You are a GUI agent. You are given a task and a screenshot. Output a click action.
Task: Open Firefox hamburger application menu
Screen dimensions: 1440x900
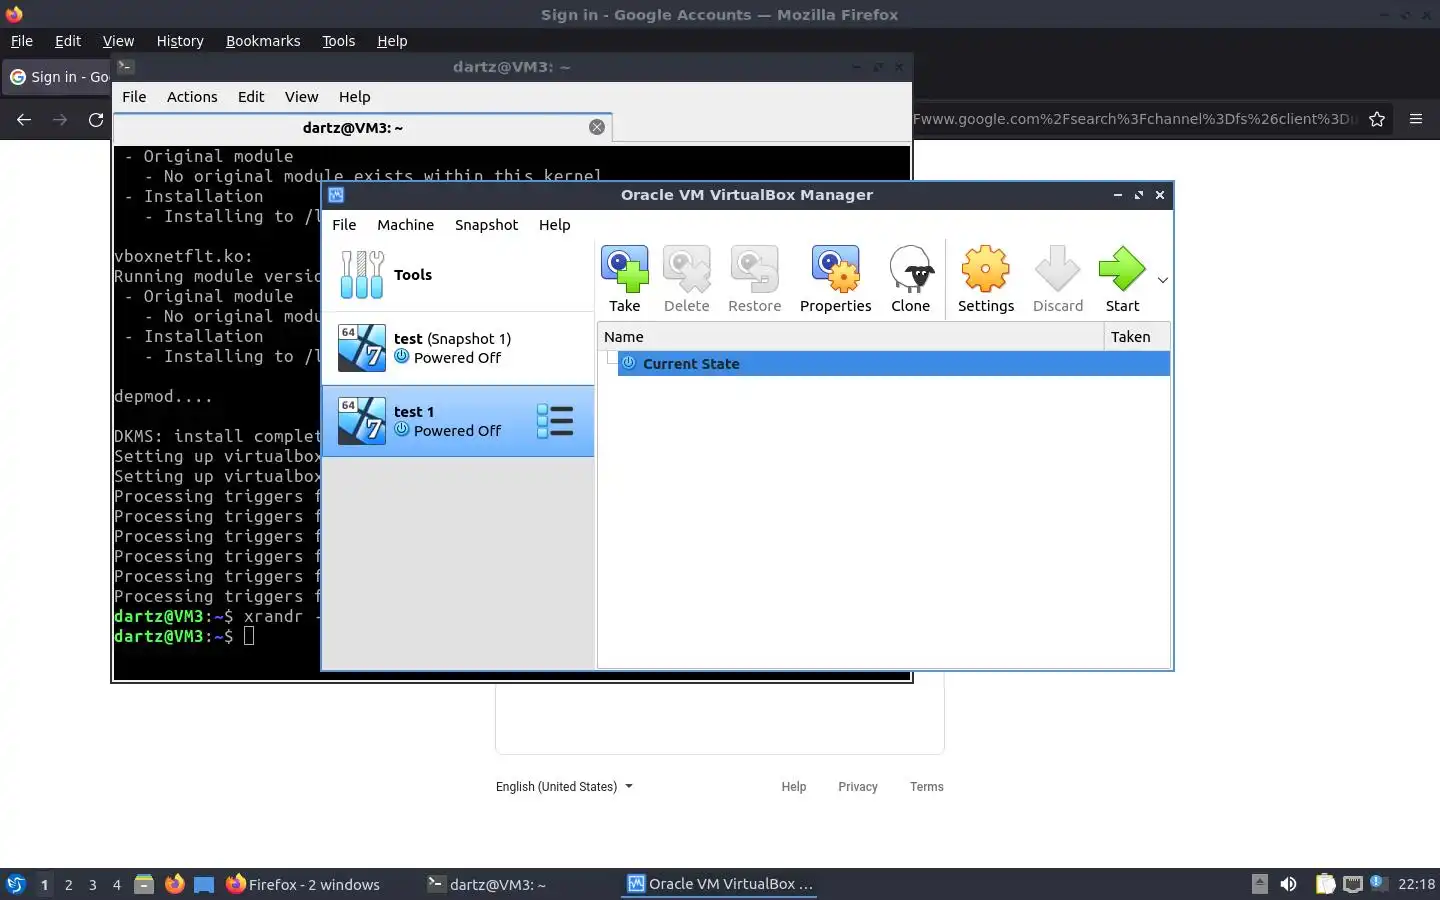point(1416,119)
